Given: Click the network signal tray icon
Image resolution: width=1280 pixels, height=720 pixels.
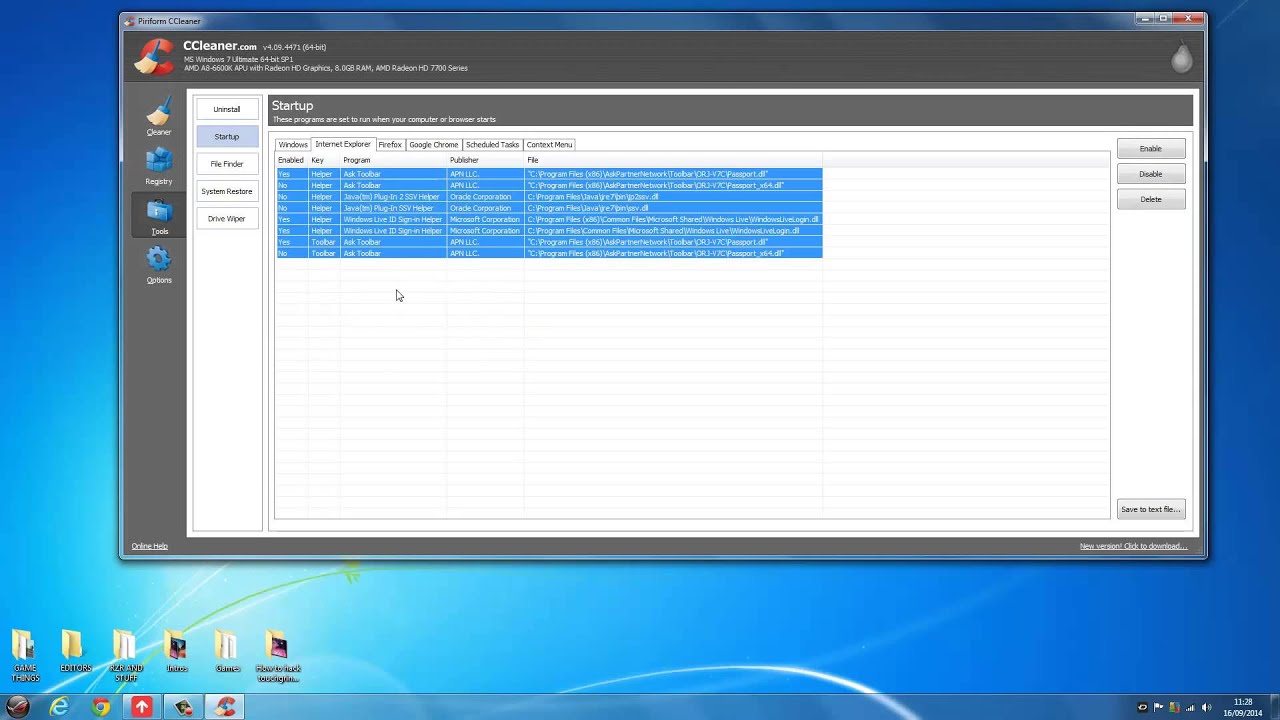Looking at the screenshot, I should [1190, 707].
